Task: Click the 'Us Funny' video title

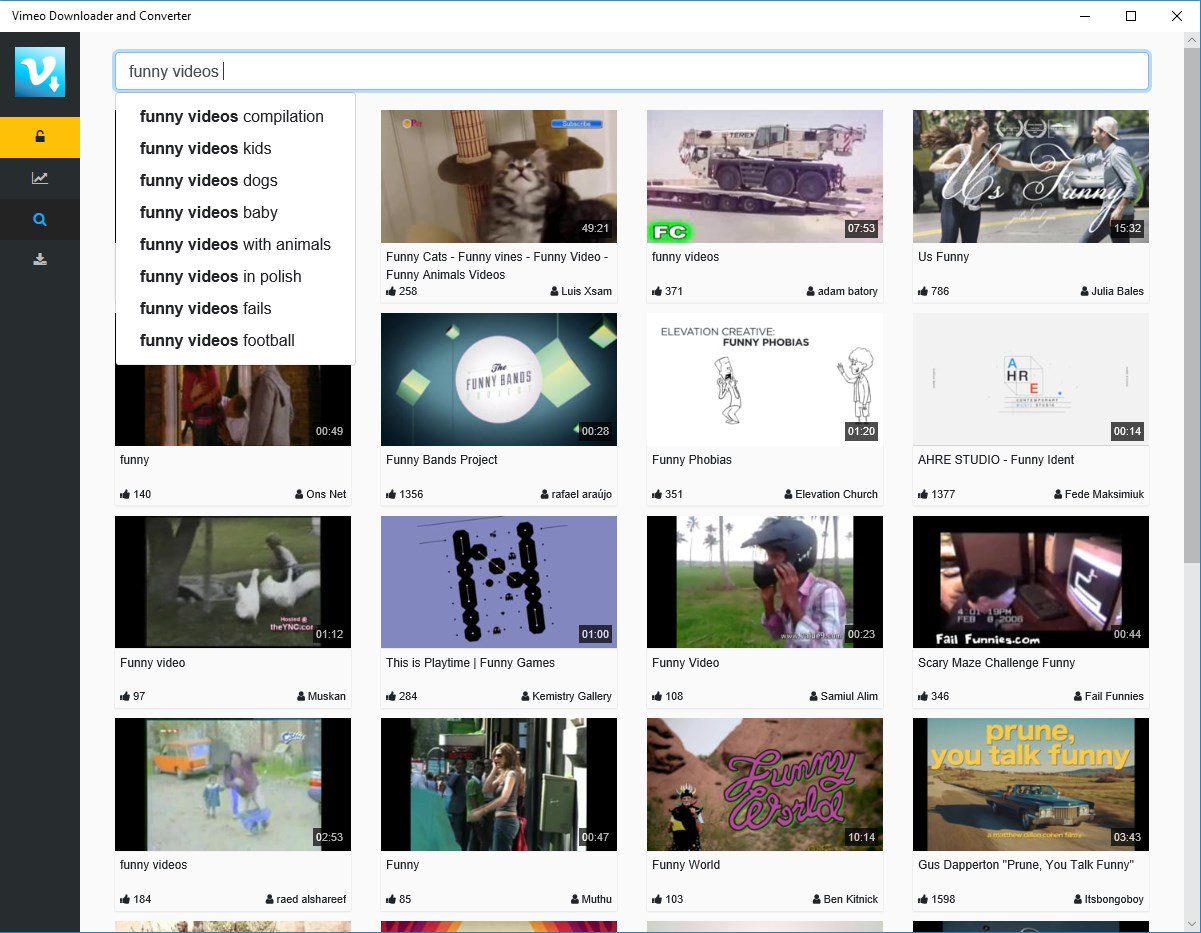Action: pyautogui.click(x=944, y=257)
